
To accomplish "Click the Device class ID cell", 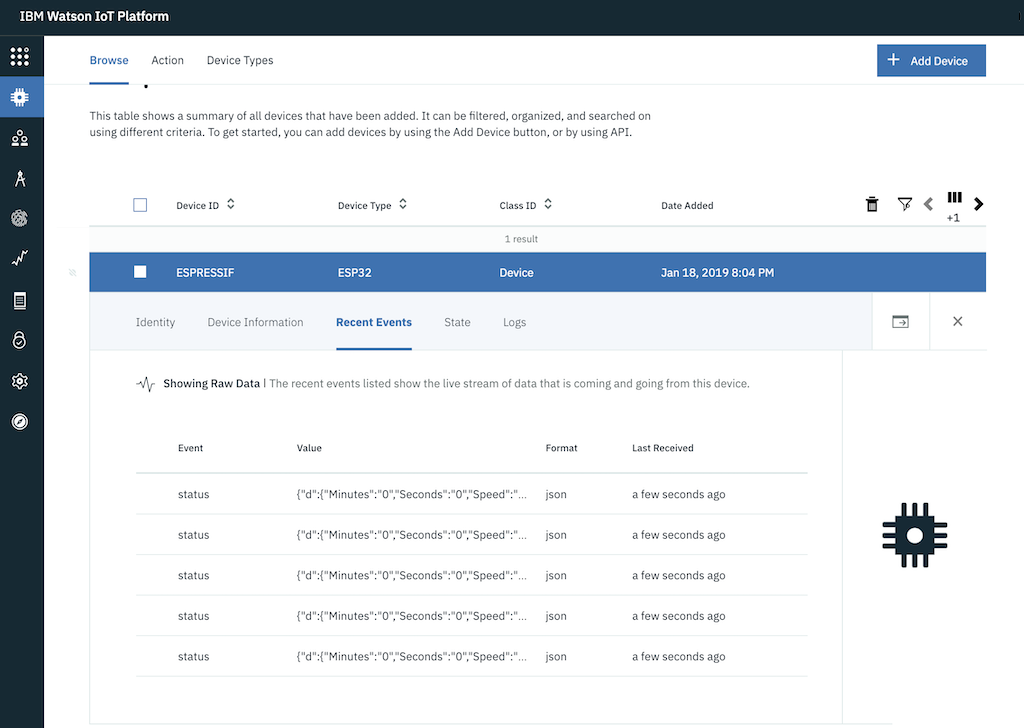I will pos(516,273).
